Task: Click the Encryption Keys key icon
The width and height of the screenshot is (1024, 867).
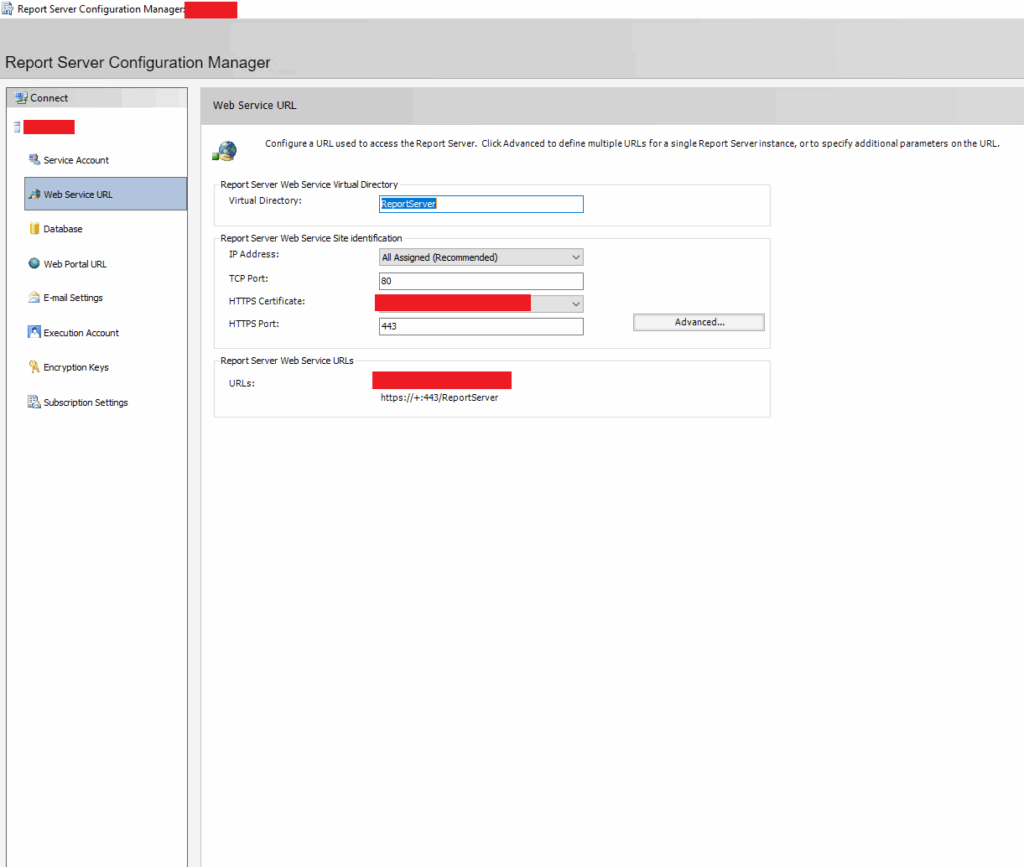Action: (x=34, y=367)
